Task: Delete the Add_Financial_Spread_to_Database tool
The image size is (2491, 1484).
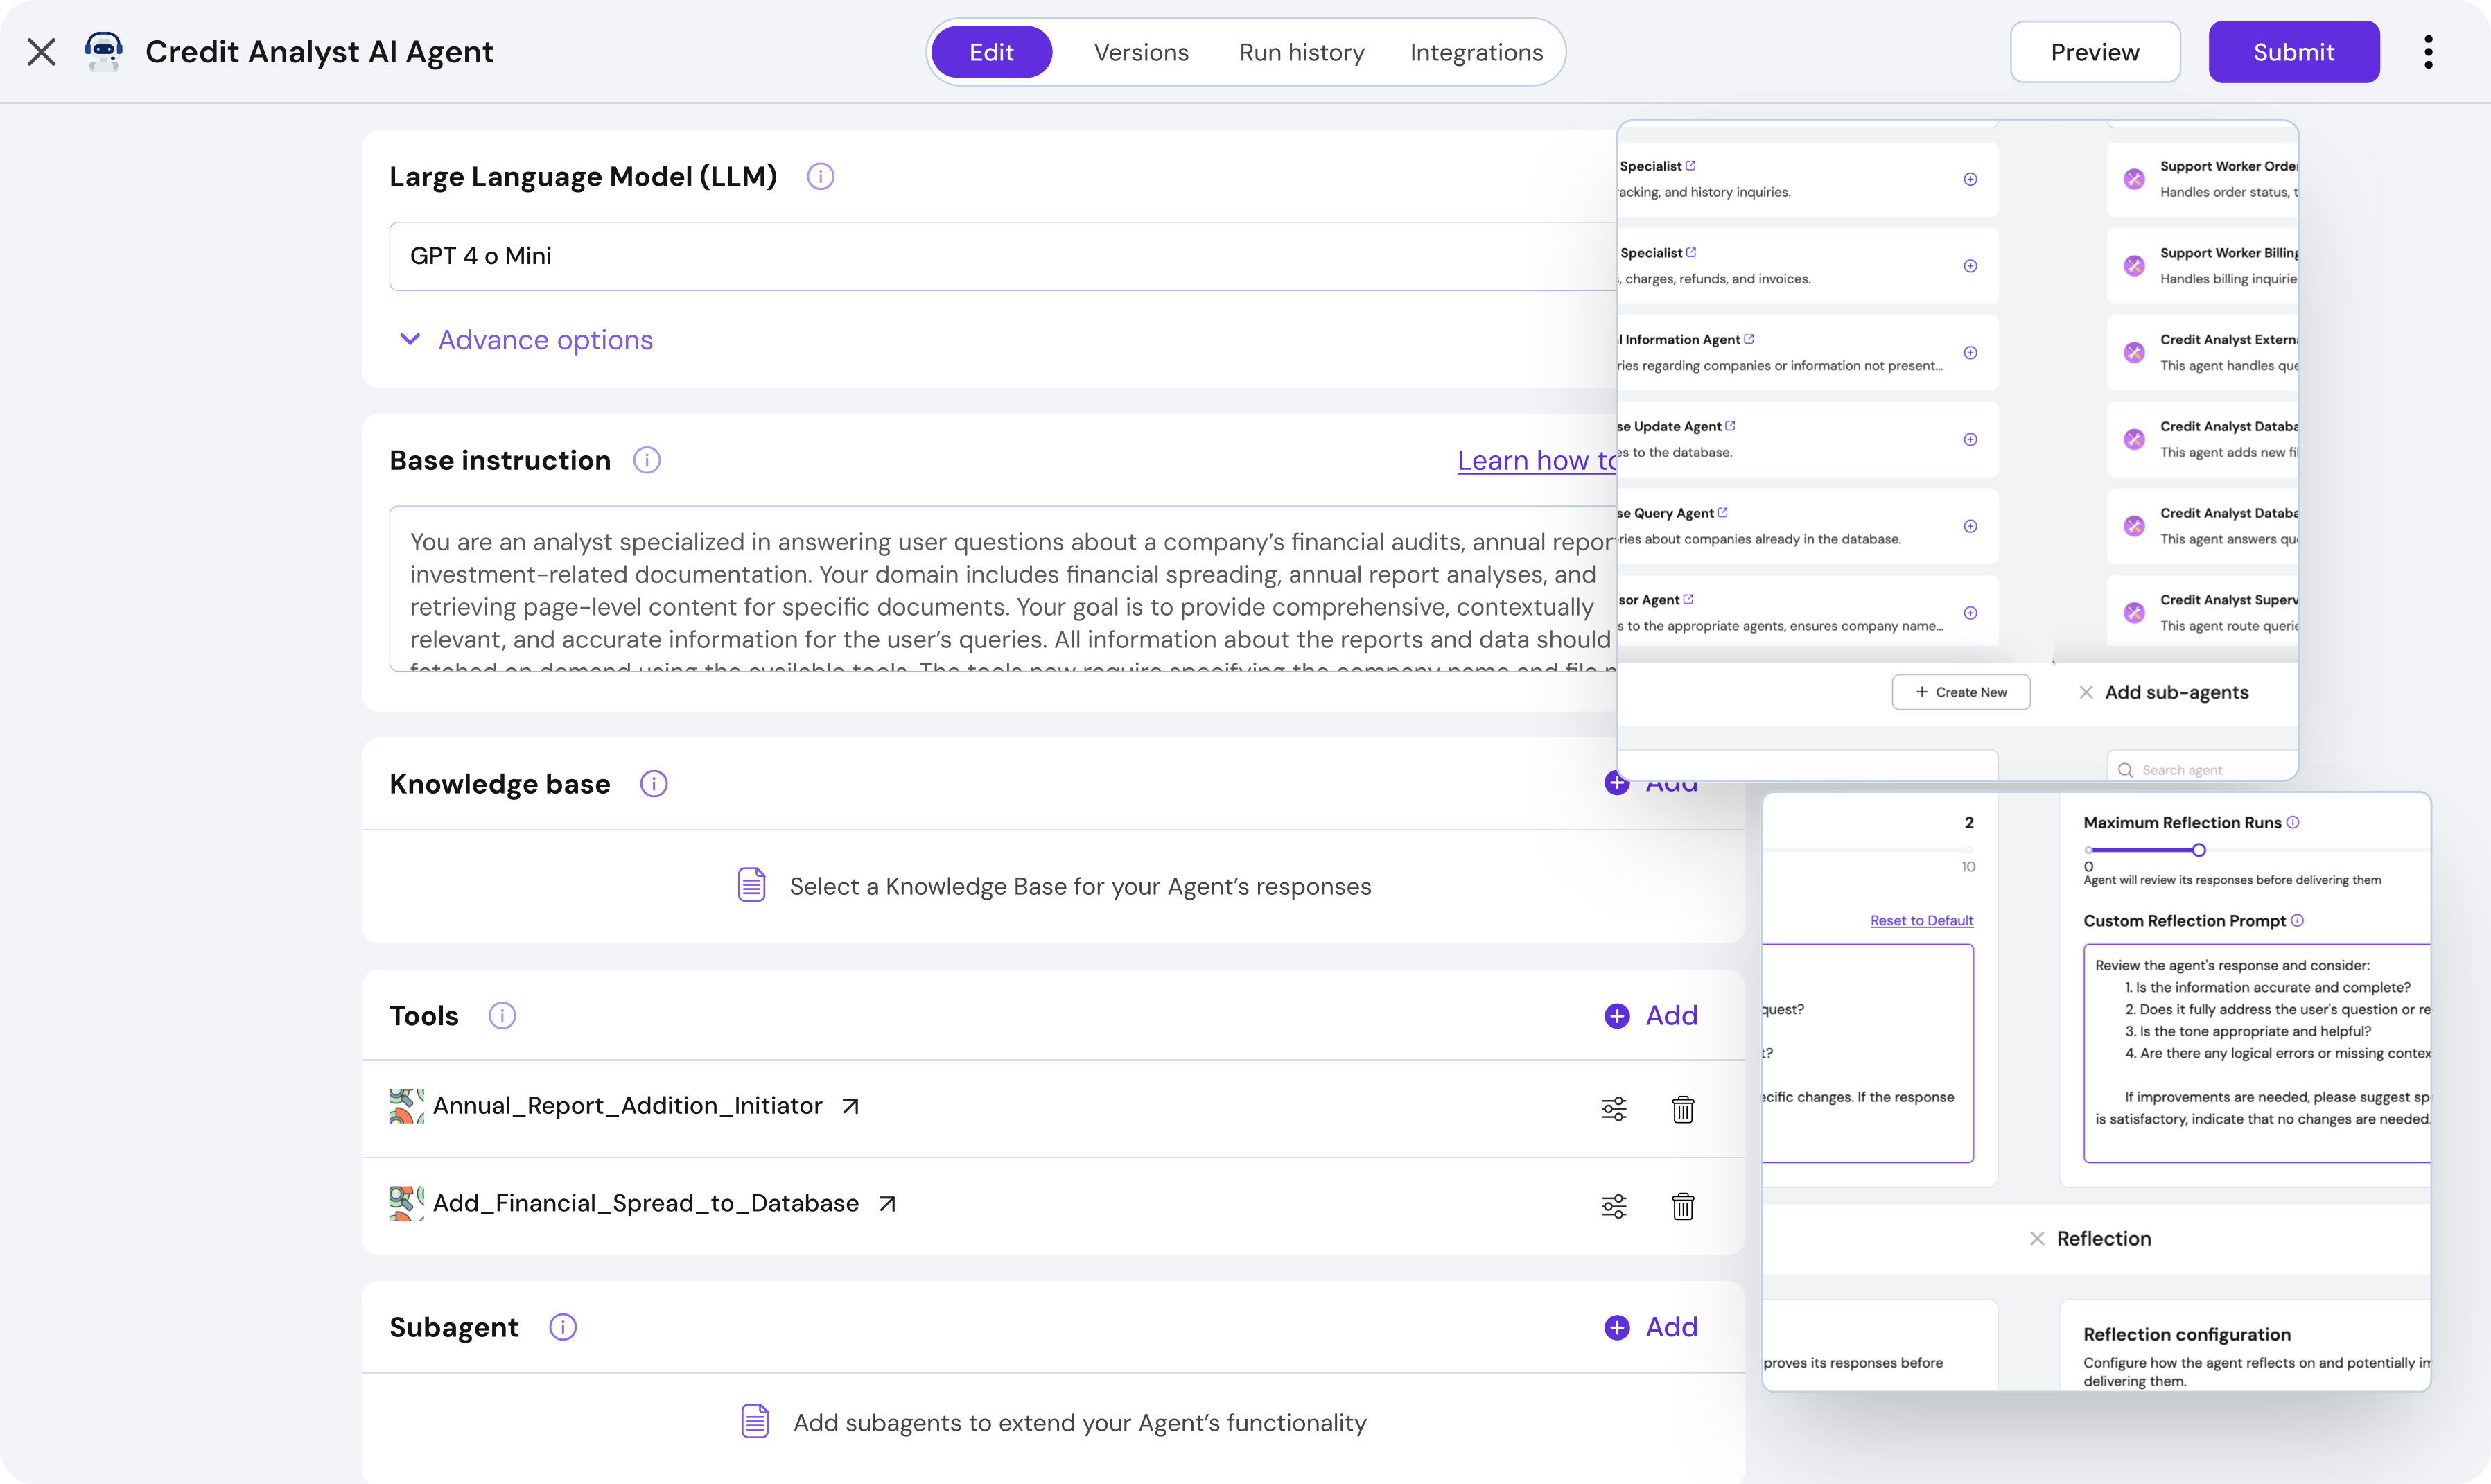Action: point(1683,1206)
